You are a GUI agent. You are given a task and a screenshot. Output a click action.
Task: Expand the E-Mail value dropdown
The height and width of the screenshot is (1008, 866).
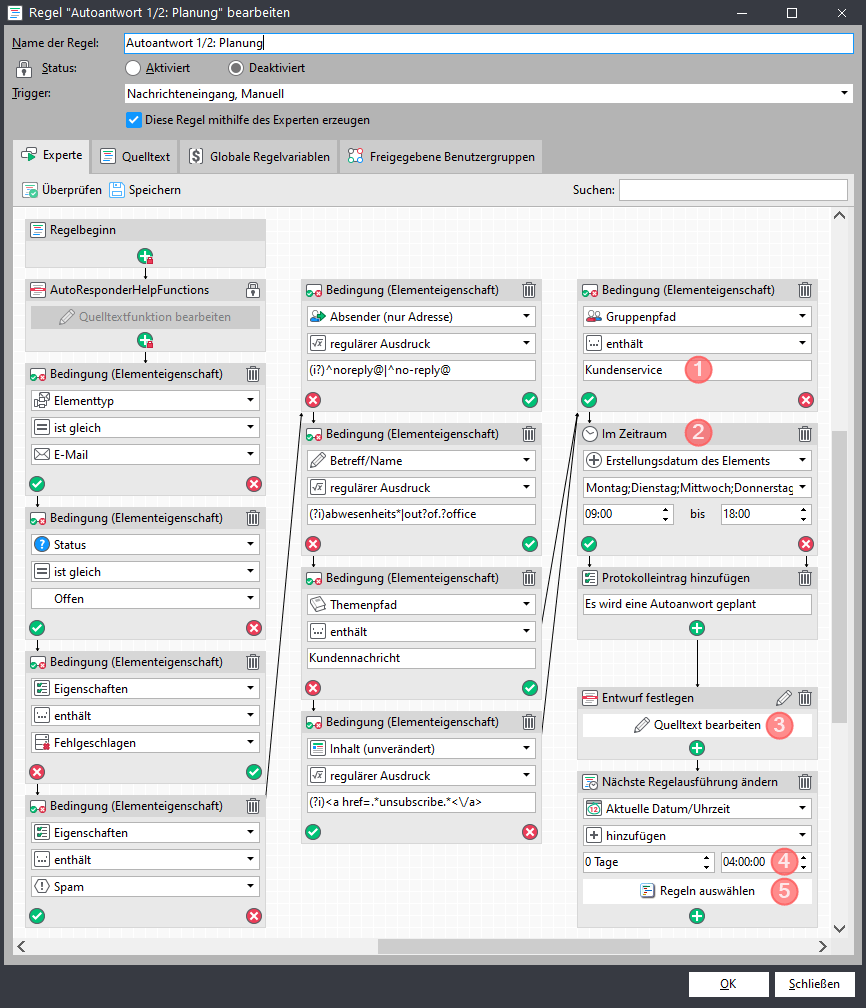(145, 454)
